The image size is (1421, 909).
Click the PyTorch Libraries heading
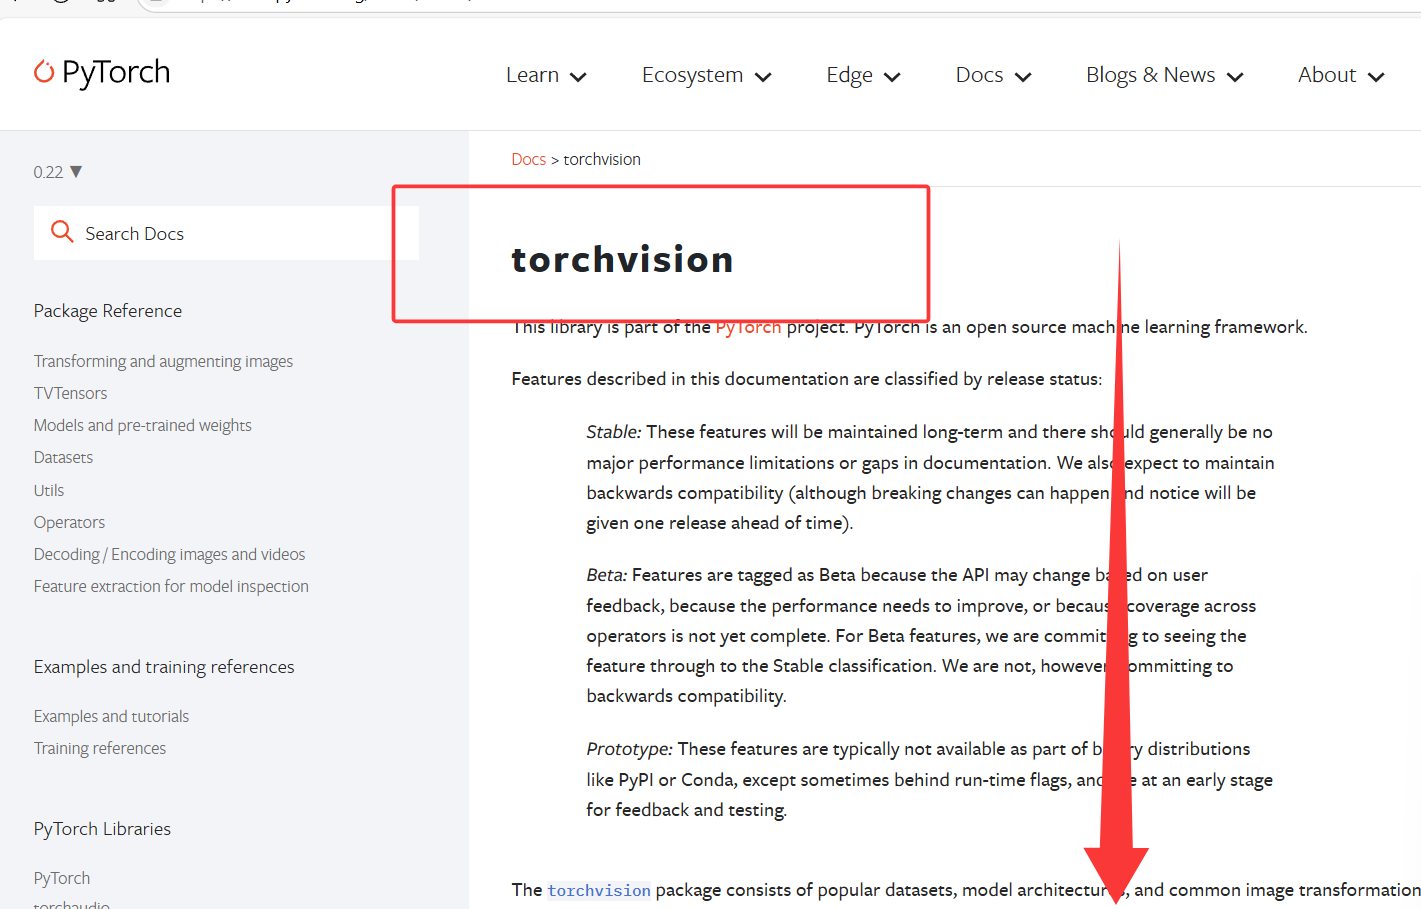pos(102,829)
